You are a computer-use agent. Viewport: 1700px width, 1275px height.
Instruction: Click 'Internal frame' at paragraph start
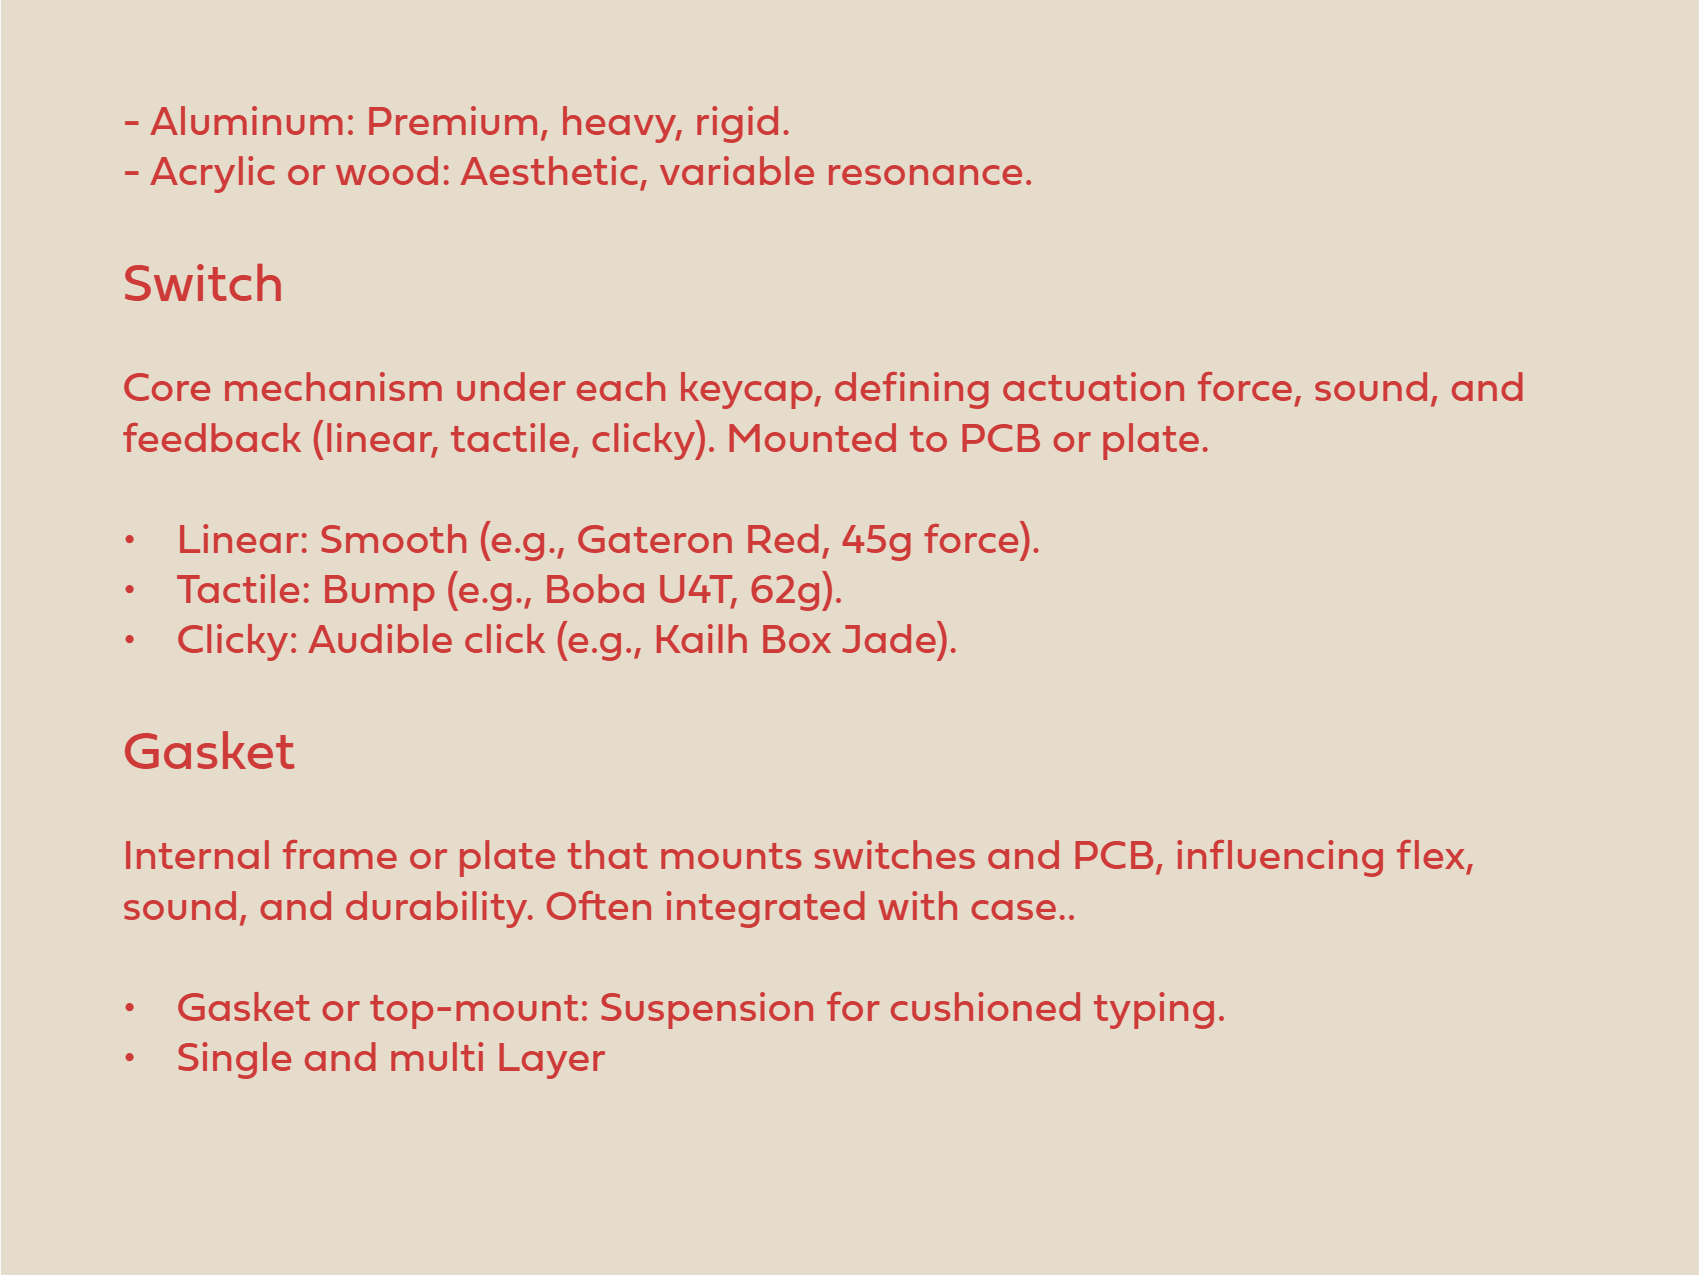[259, 857]
